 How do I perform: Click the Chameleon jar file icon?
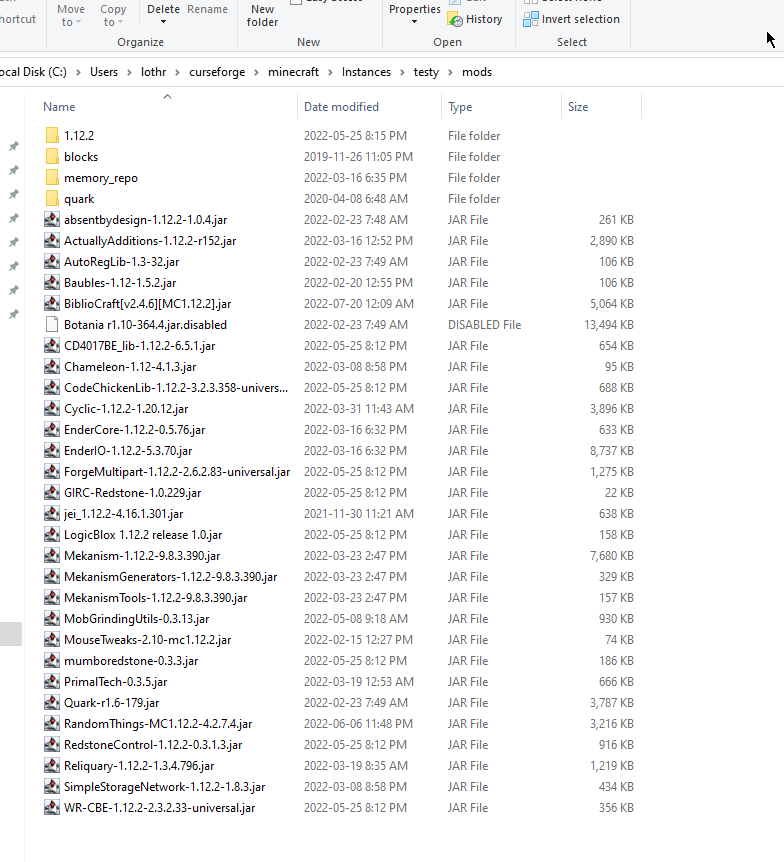[x=52, y=367]
